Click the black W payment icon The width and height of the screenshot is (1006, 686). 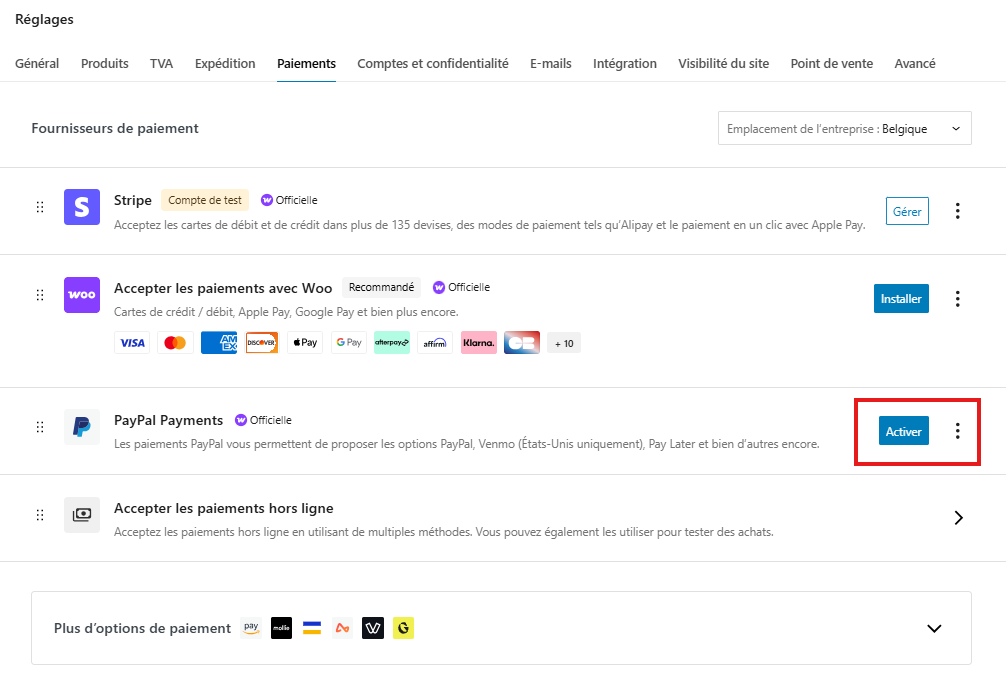pos(373,628)
